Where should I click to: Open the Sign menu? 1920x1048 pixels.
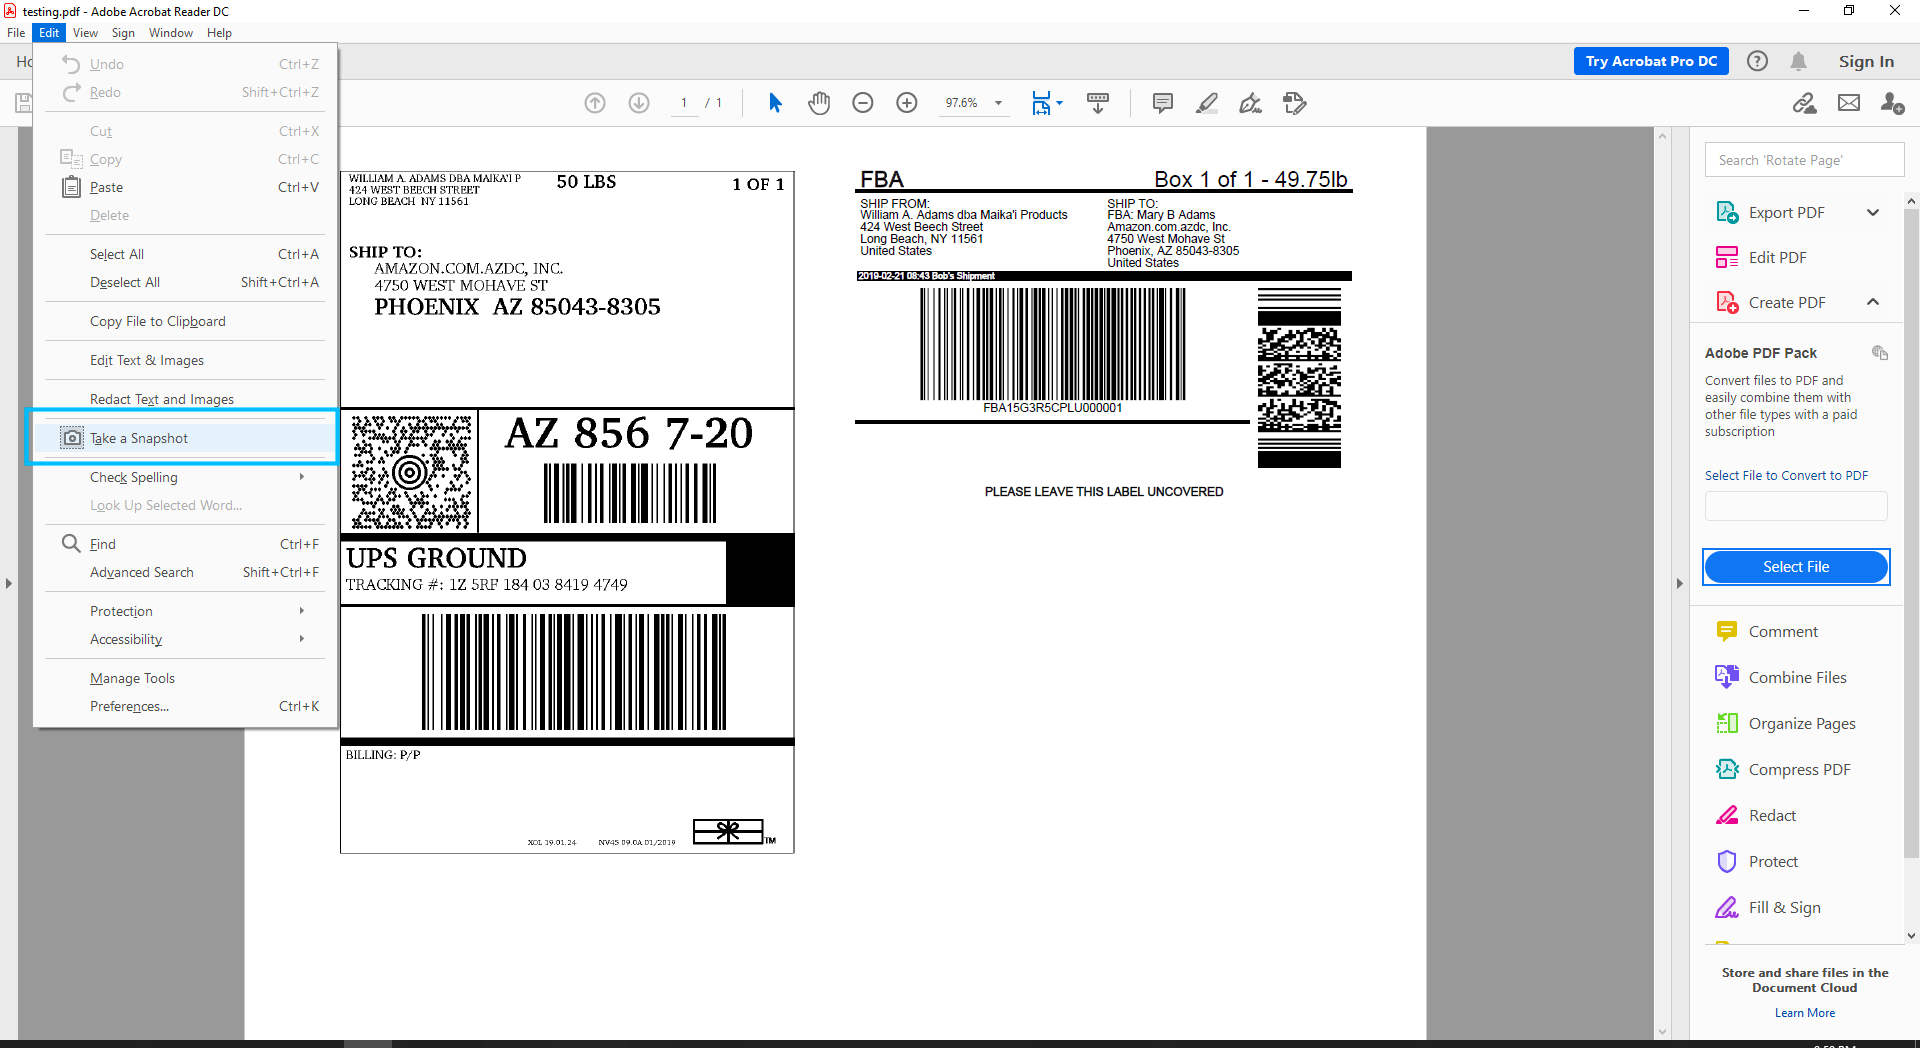(123, 33)
